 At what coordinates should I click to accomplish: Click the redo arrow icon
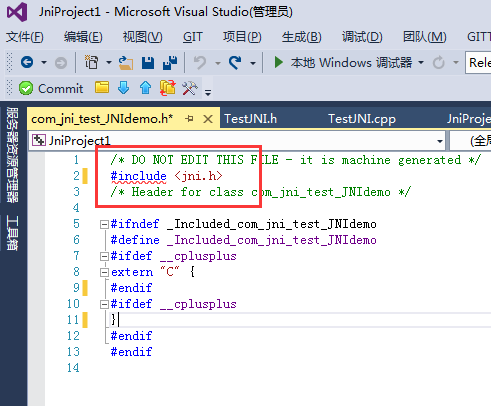point(235,62)
